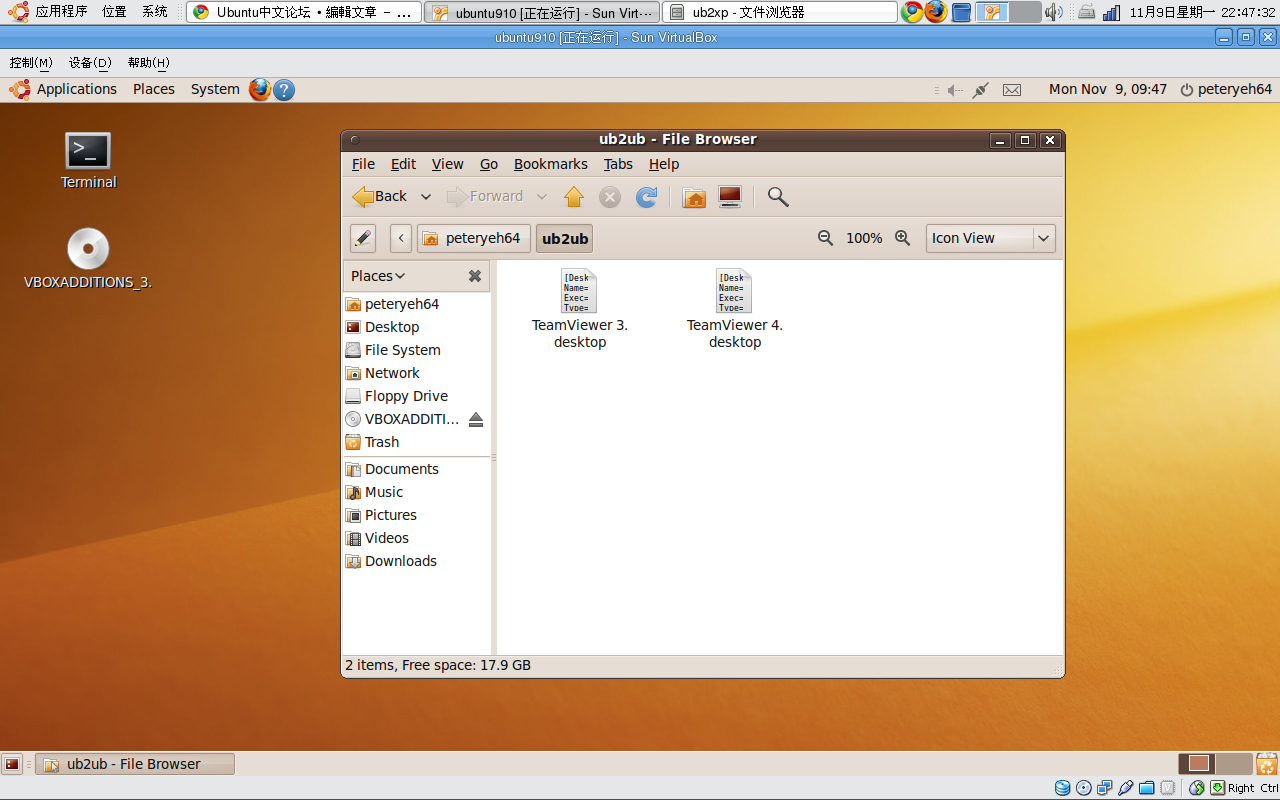Viewport: 1280px width, 800px height.
Task: Expand the Places side pane selector
Action: pos(378,276)
